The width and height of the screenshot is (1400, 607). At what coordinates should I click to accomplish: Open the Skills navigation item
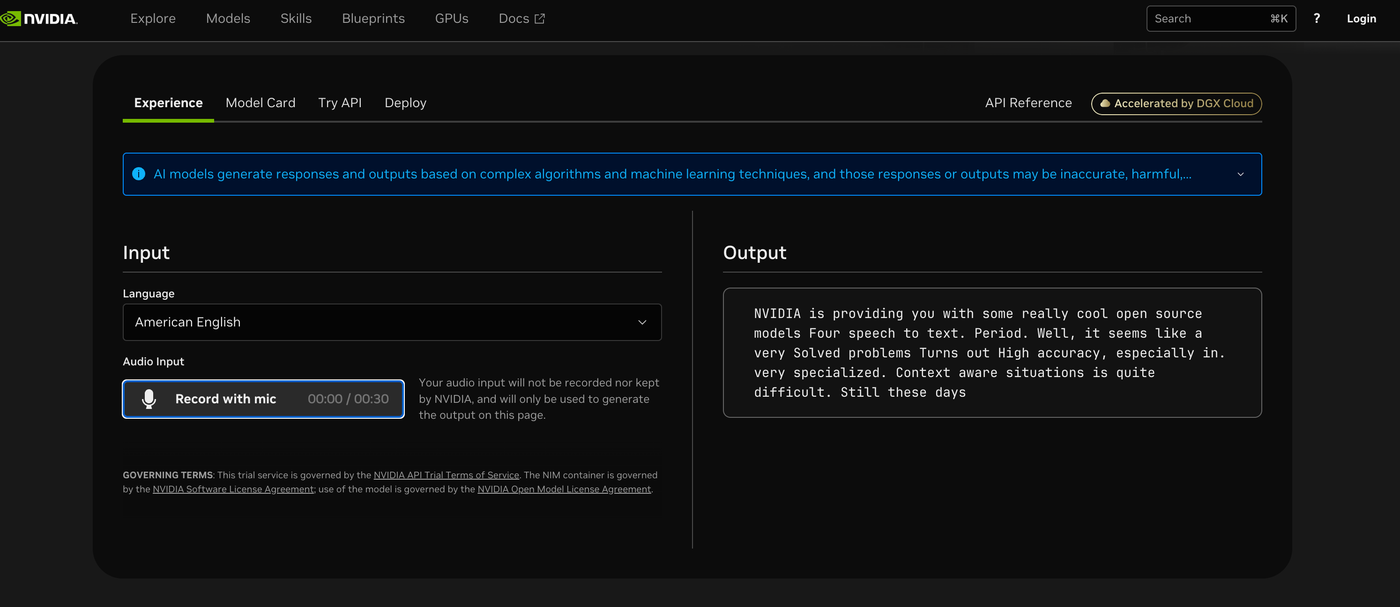coord(296,18)
